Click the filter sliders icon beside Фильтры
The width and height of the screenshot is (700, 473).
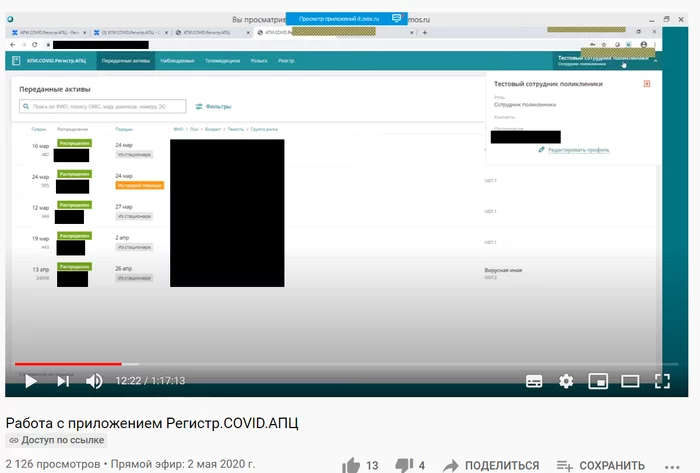(x=199, y=107)
